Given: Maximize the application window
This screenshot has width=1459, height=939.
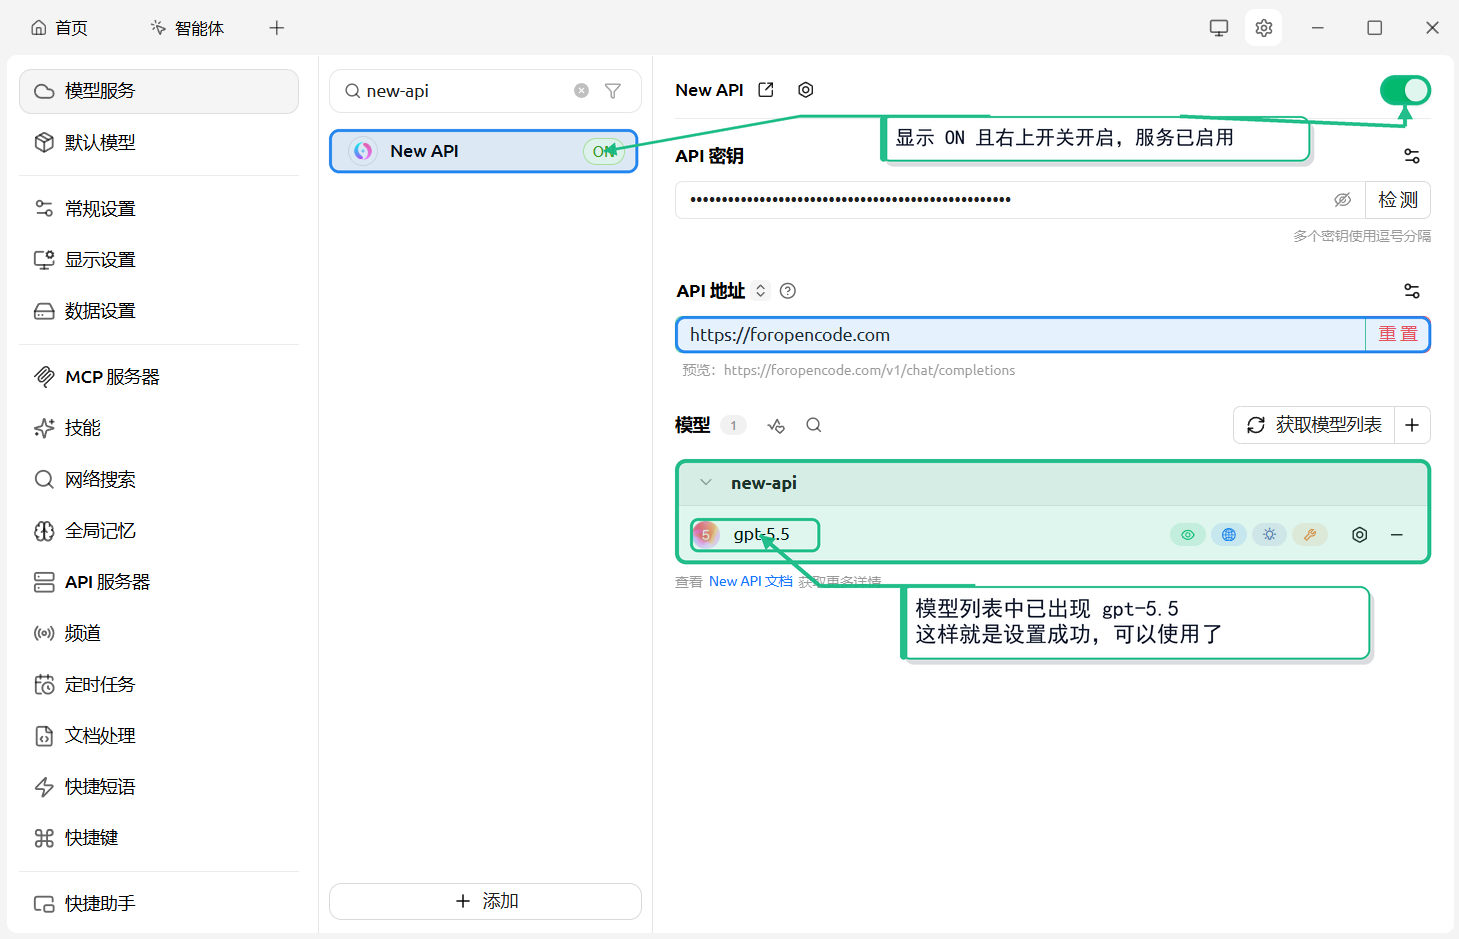Looking at the screenshot, I should (1375, 28).
